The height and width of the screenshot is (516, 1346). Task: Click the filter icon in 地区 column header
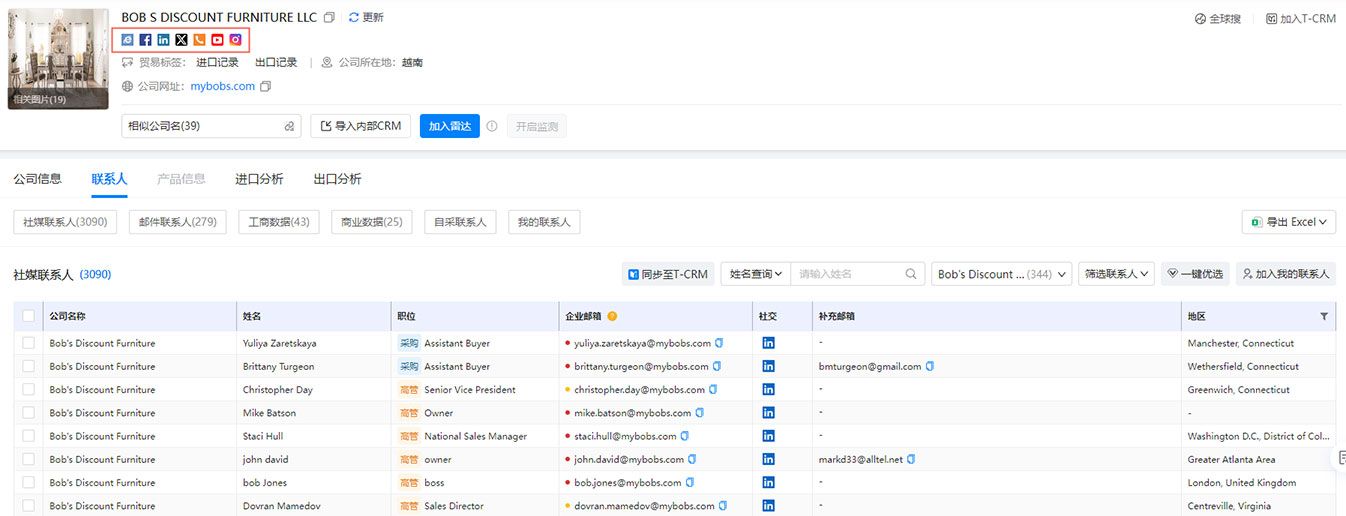1324,316
